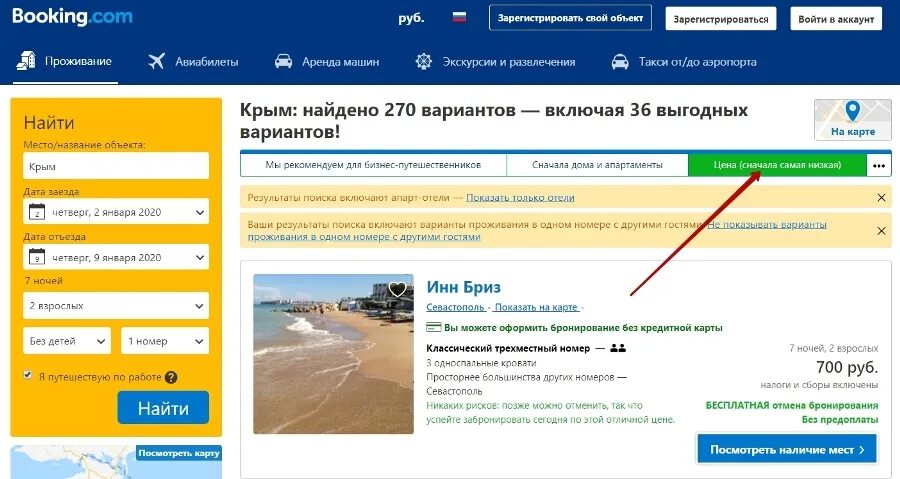Image resolution: width=900 pixels, height=479 pixels.
Task: Click the blue Найти search button
Action: pyautogui.click(x=163, y=408)
